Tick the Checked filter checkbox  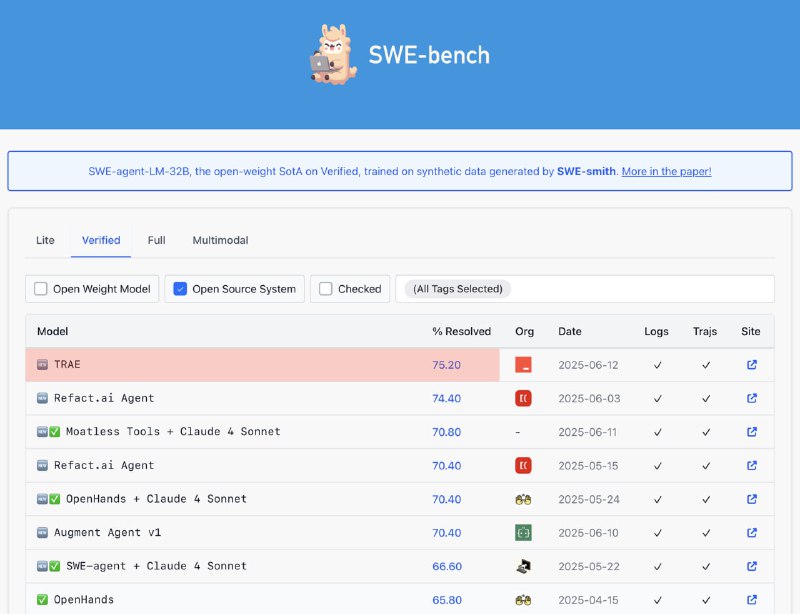(326, 289)
